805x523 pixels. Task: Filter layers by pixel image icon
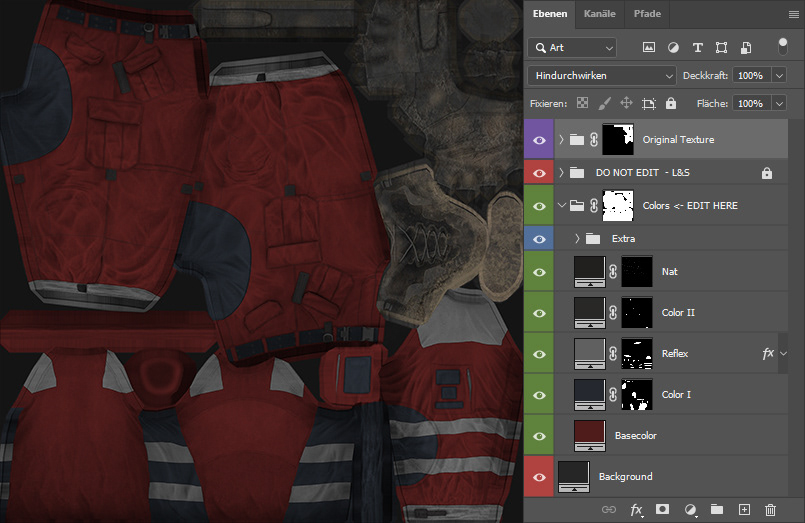click(649, 48)
